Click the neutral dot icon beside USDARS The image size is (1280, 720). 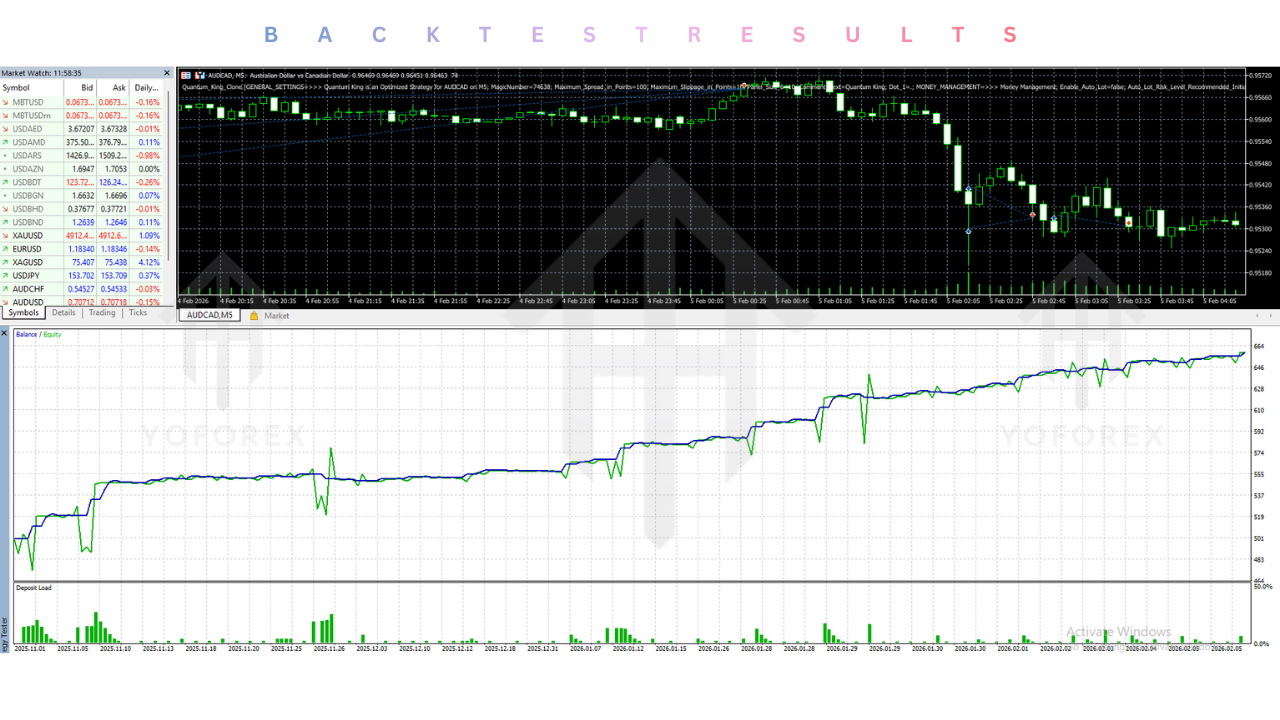click(7, 154)
